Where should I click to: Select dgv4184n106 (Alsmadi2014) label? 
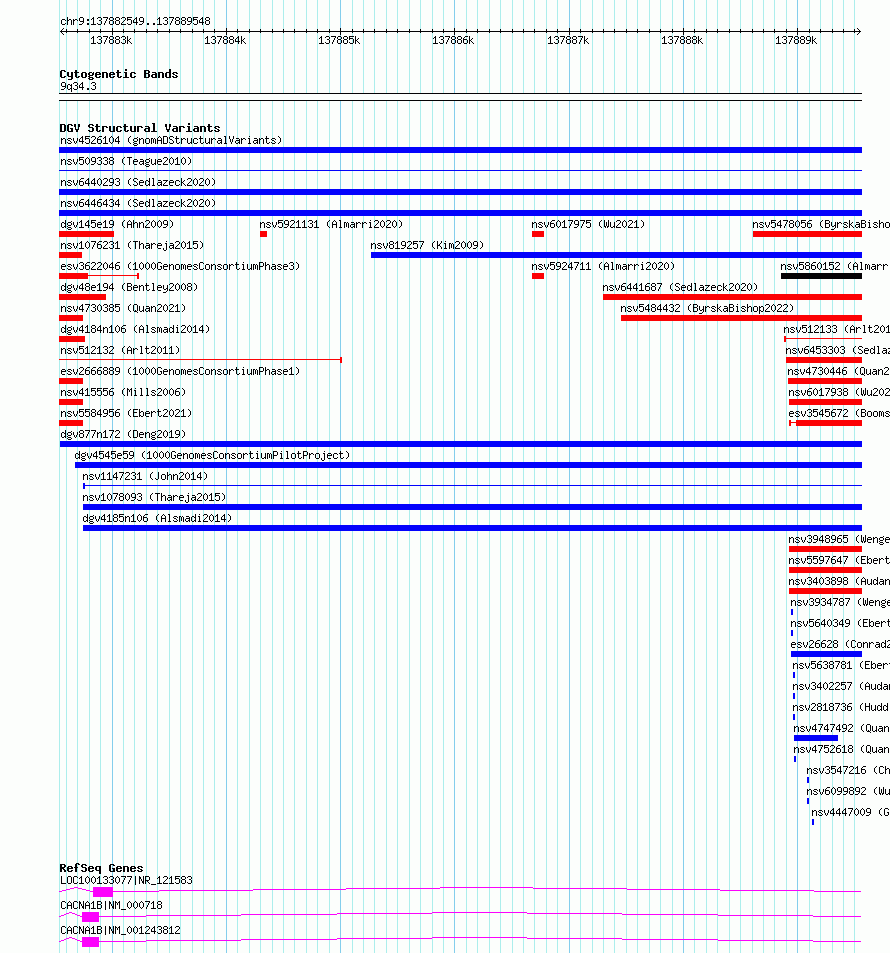click(135, 329)
